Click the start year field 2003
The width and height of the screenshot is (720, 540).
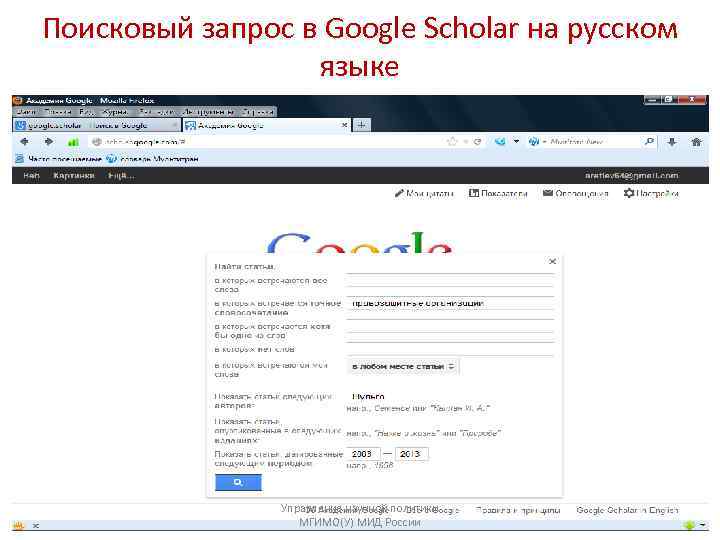(x=363, y=454)
